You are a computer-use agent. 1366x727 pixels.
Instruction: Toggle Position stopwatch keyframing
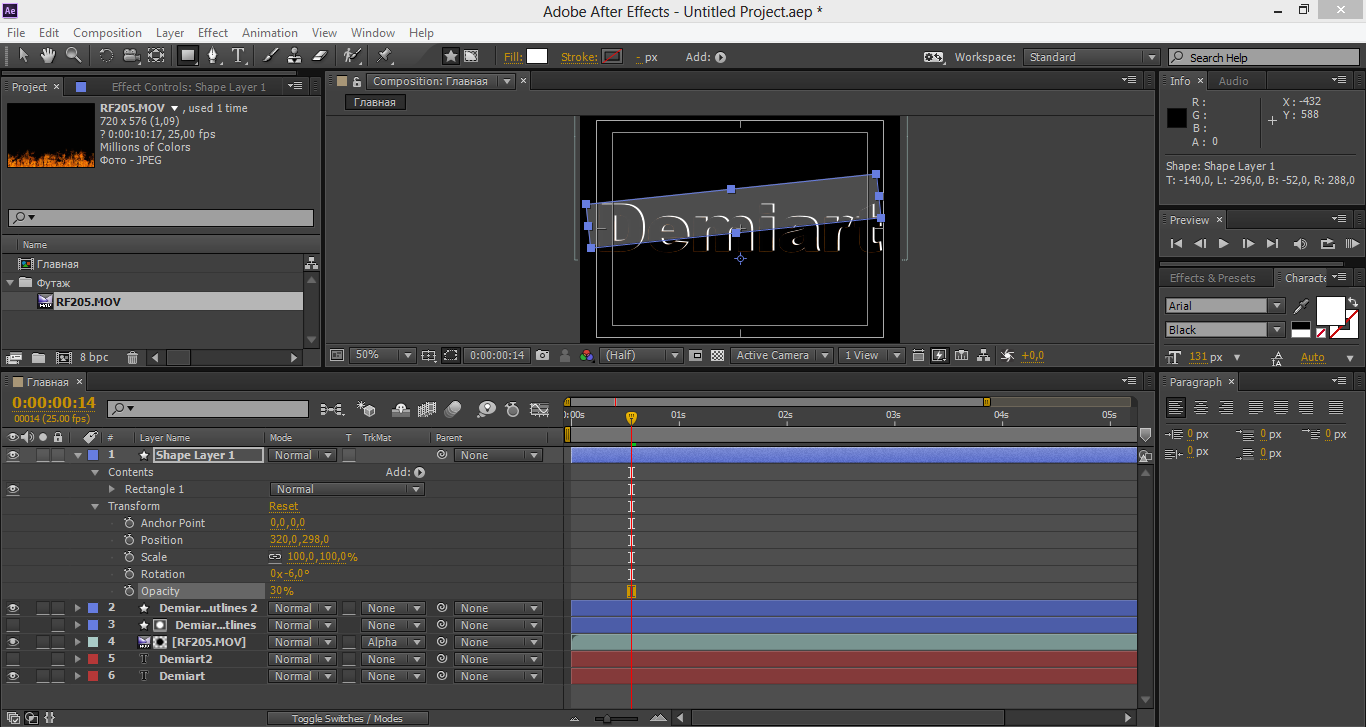[129, 540]
